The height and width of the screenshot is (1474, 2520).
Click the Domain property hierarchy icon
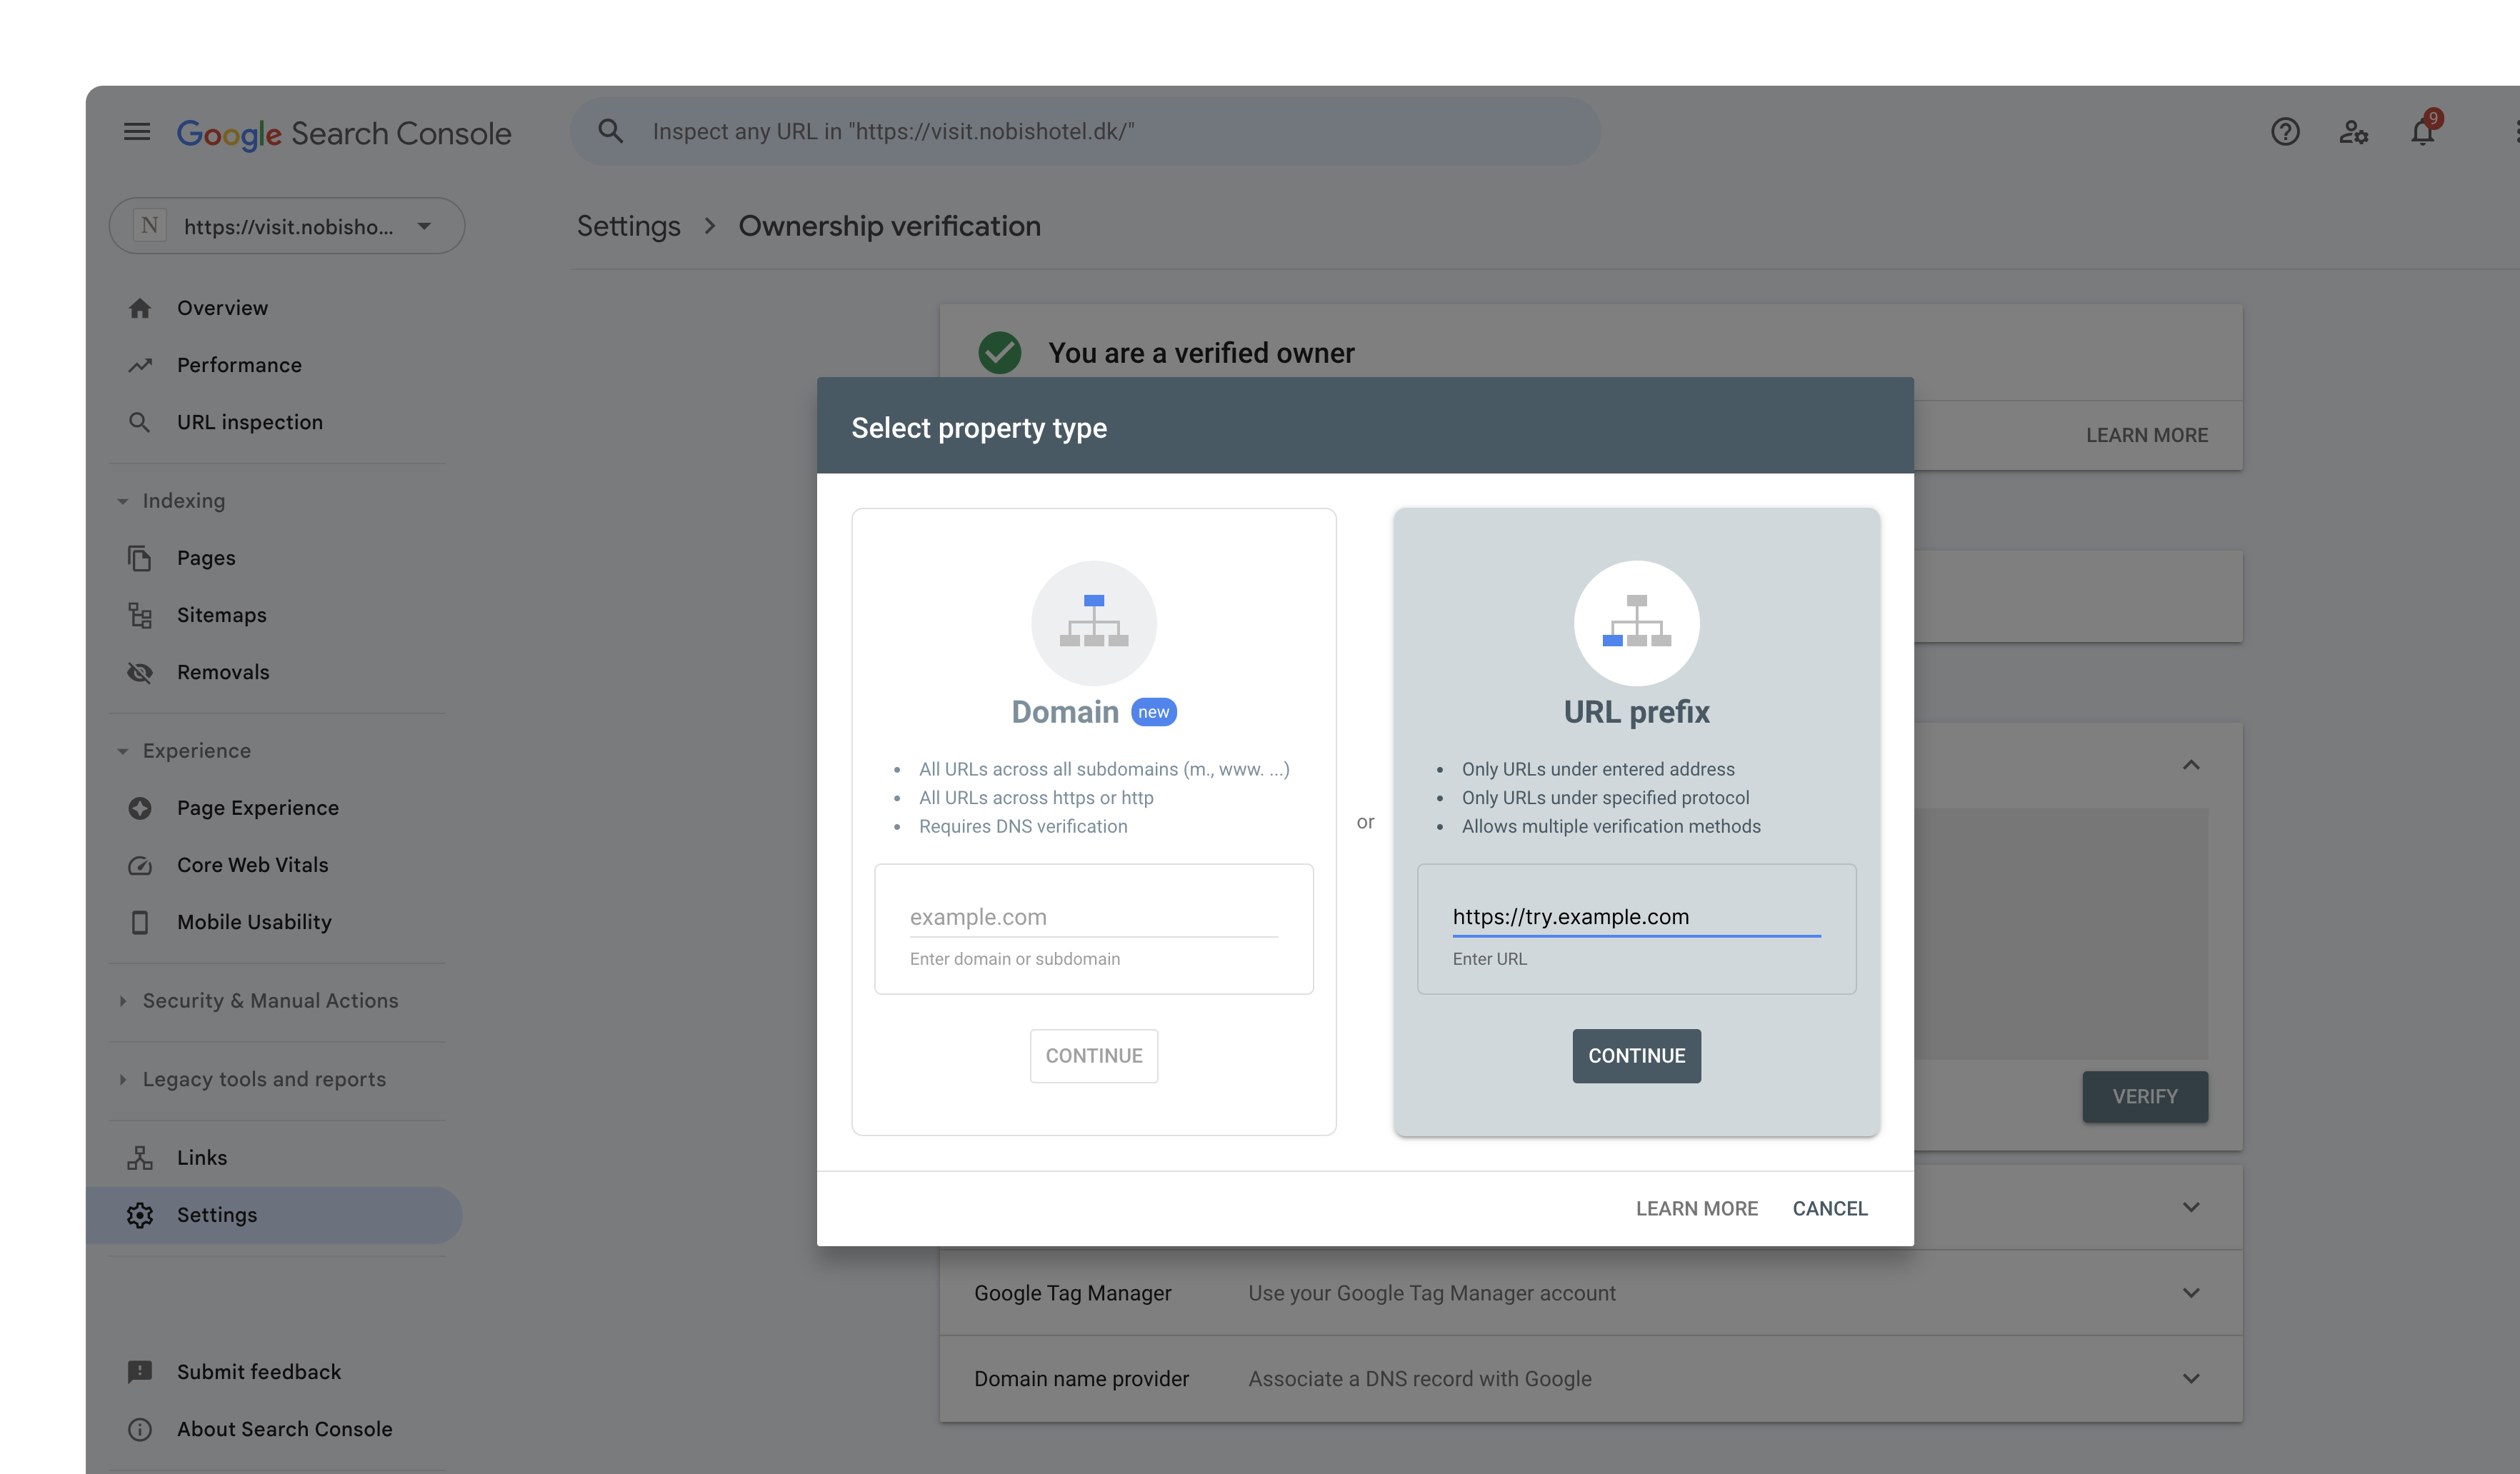tap(1094, 622)
